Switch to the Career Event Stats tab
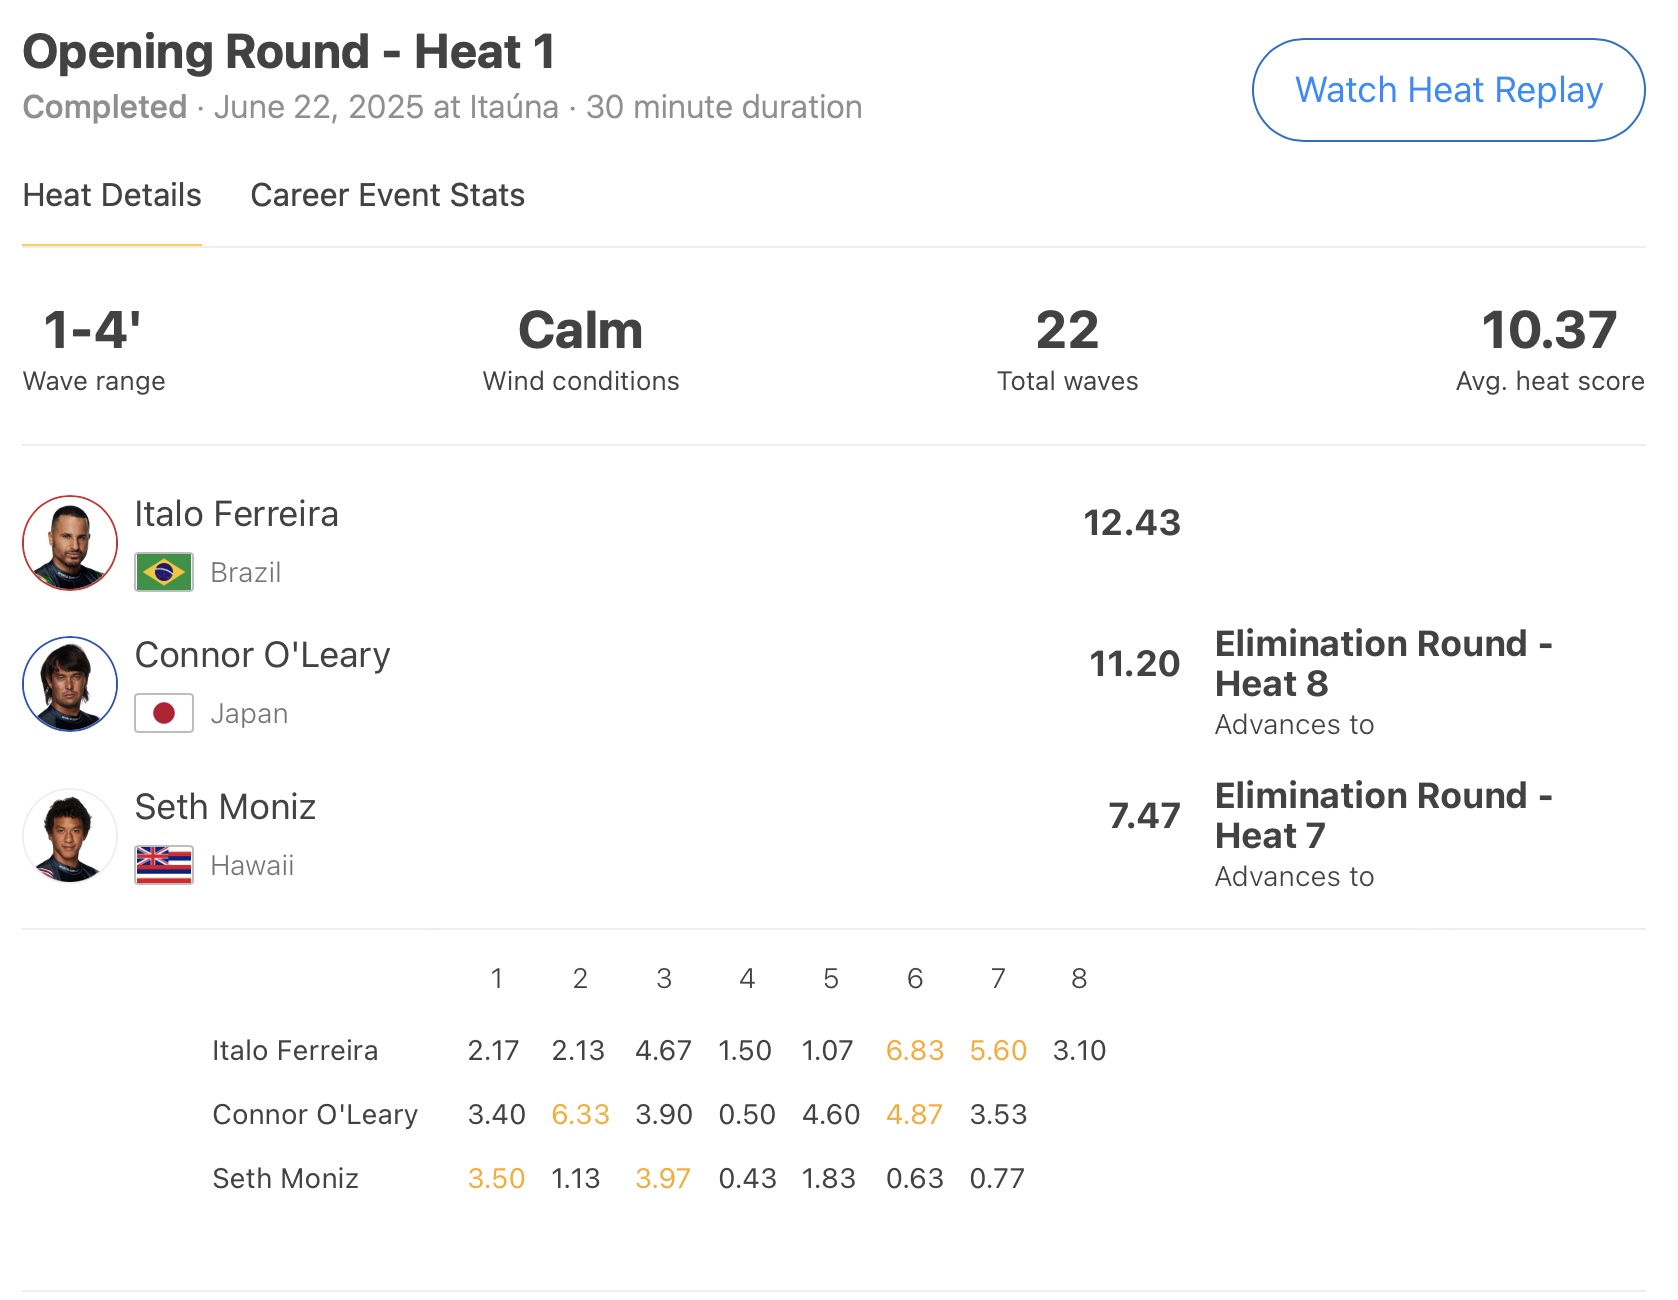 [387, 195]
